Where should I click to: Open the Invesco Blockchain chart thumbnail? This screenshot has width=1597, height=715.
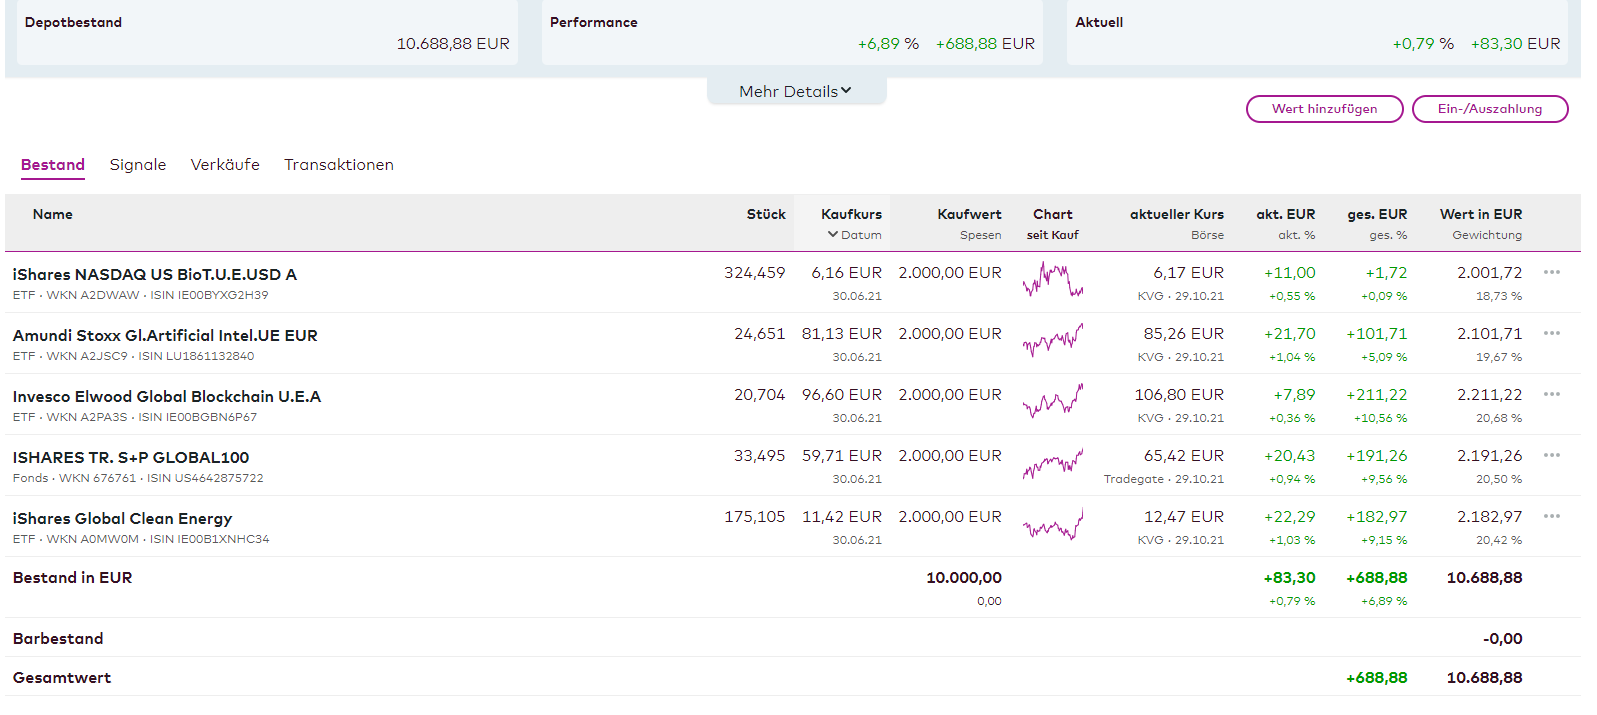(1052, 402)
